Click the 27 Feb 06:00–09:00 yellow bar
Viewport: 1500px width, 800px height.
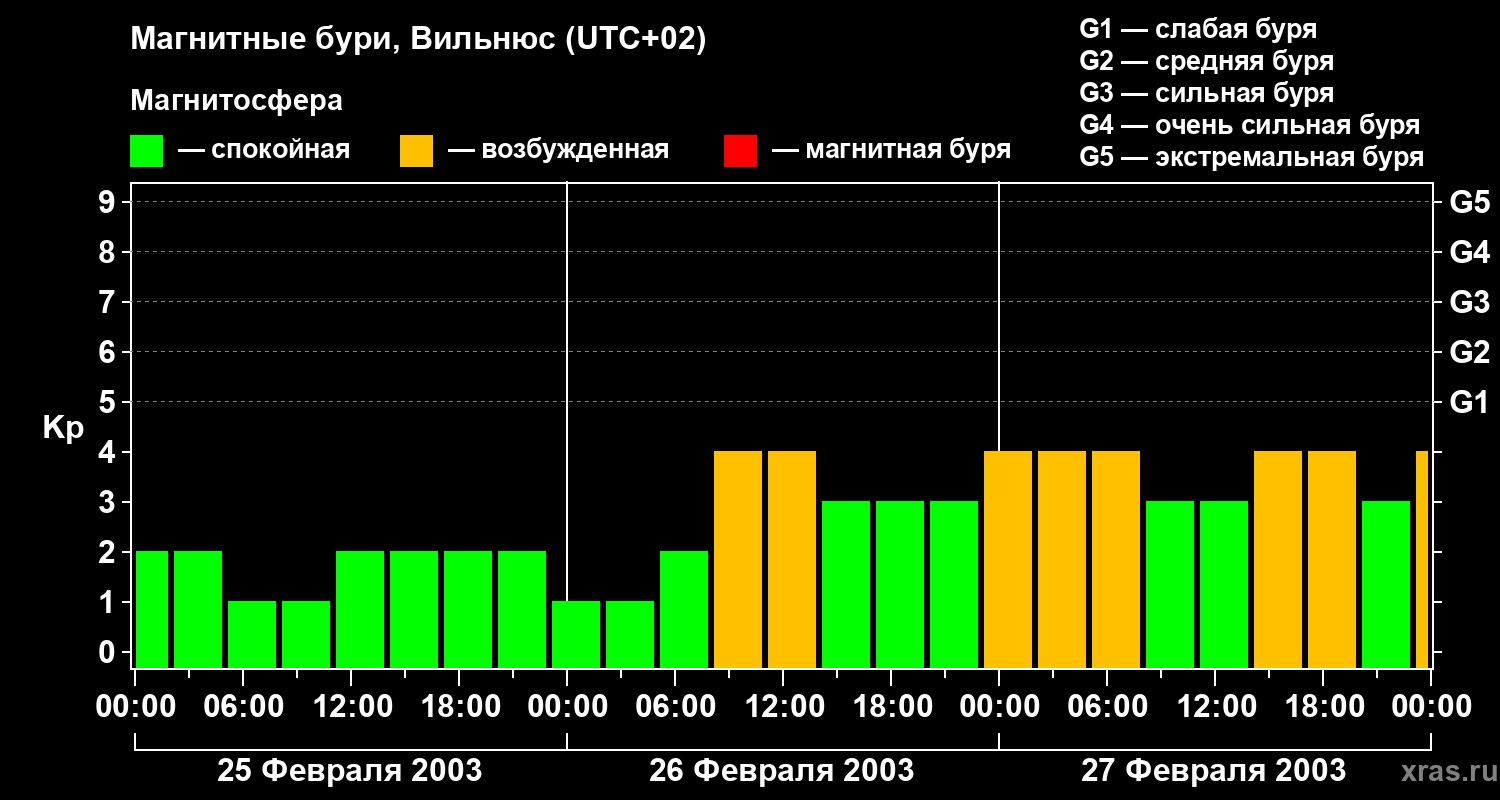[x=1116, y=559]
